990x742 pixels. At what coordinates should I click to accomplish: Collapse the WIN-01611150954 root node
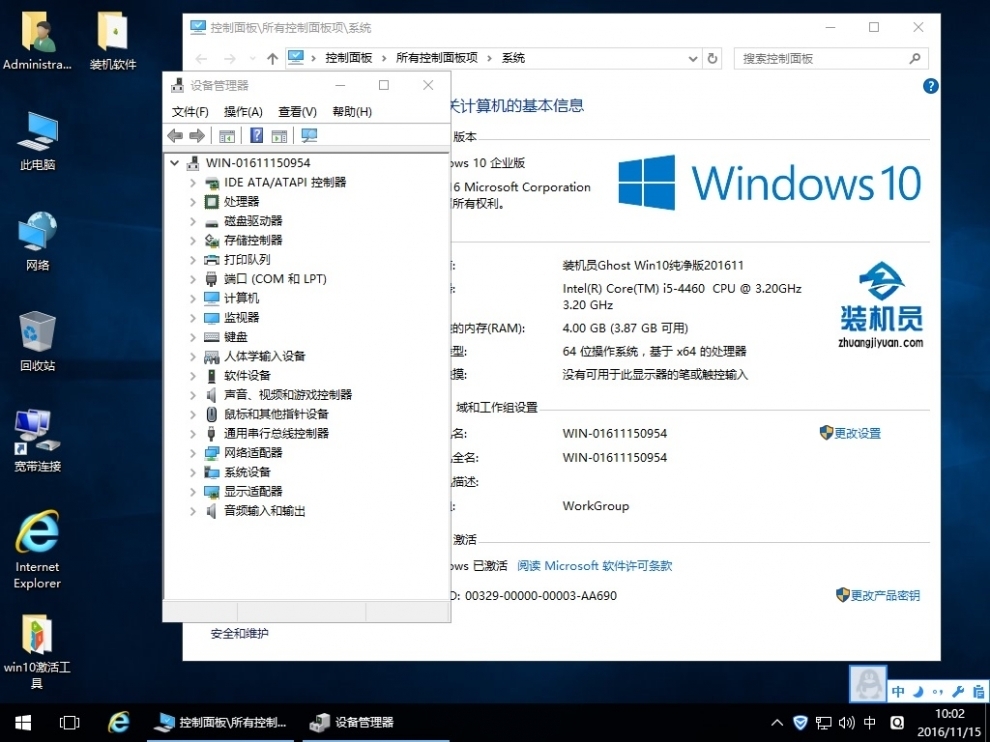pos(175,163)
